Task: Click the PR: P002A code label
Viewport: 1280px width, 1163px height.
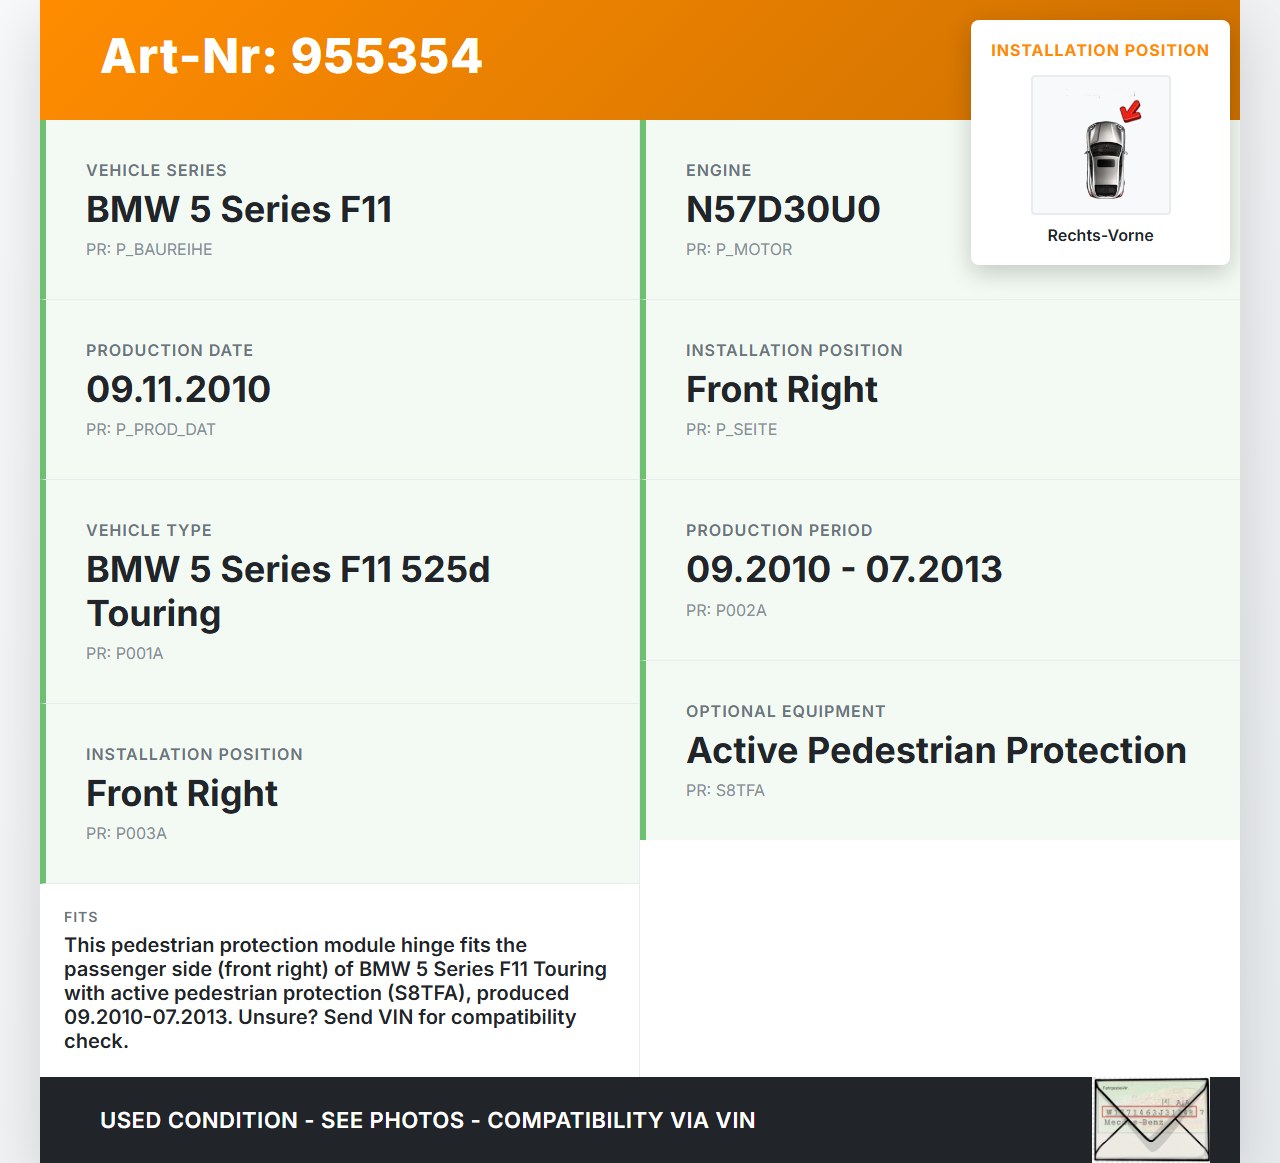Action: [x=726, y=610]
